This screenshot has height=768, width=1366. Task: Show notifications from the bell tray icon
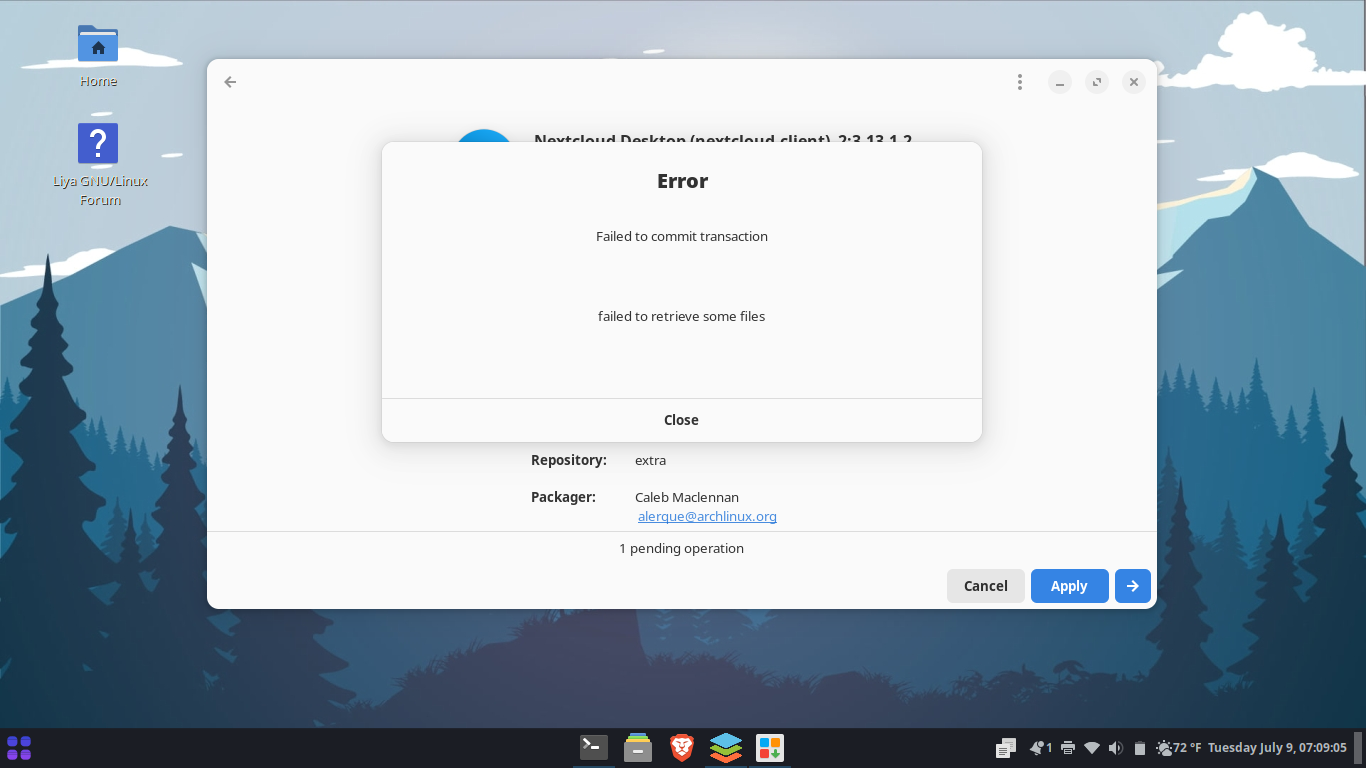(1040, 748)
